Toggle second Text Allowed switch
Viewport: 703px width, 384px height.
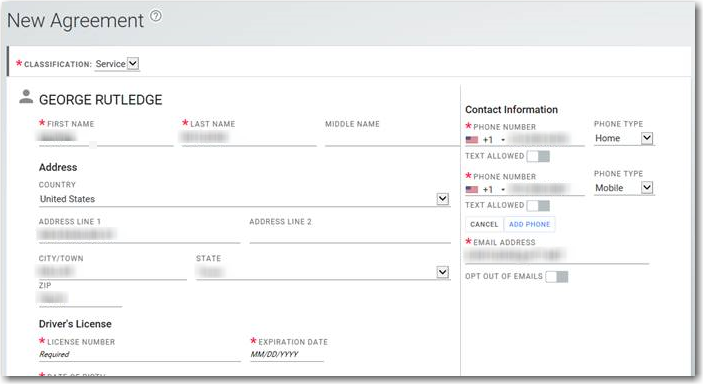(538, 205)
